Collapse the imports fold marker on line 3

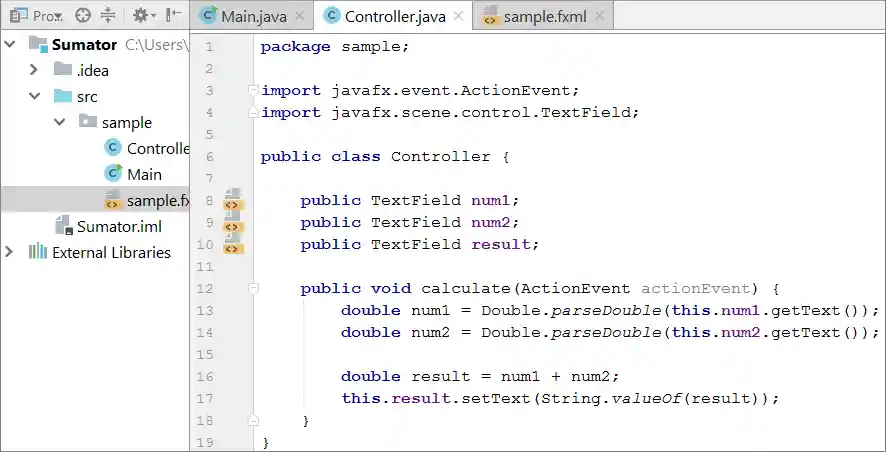(253, 90)
